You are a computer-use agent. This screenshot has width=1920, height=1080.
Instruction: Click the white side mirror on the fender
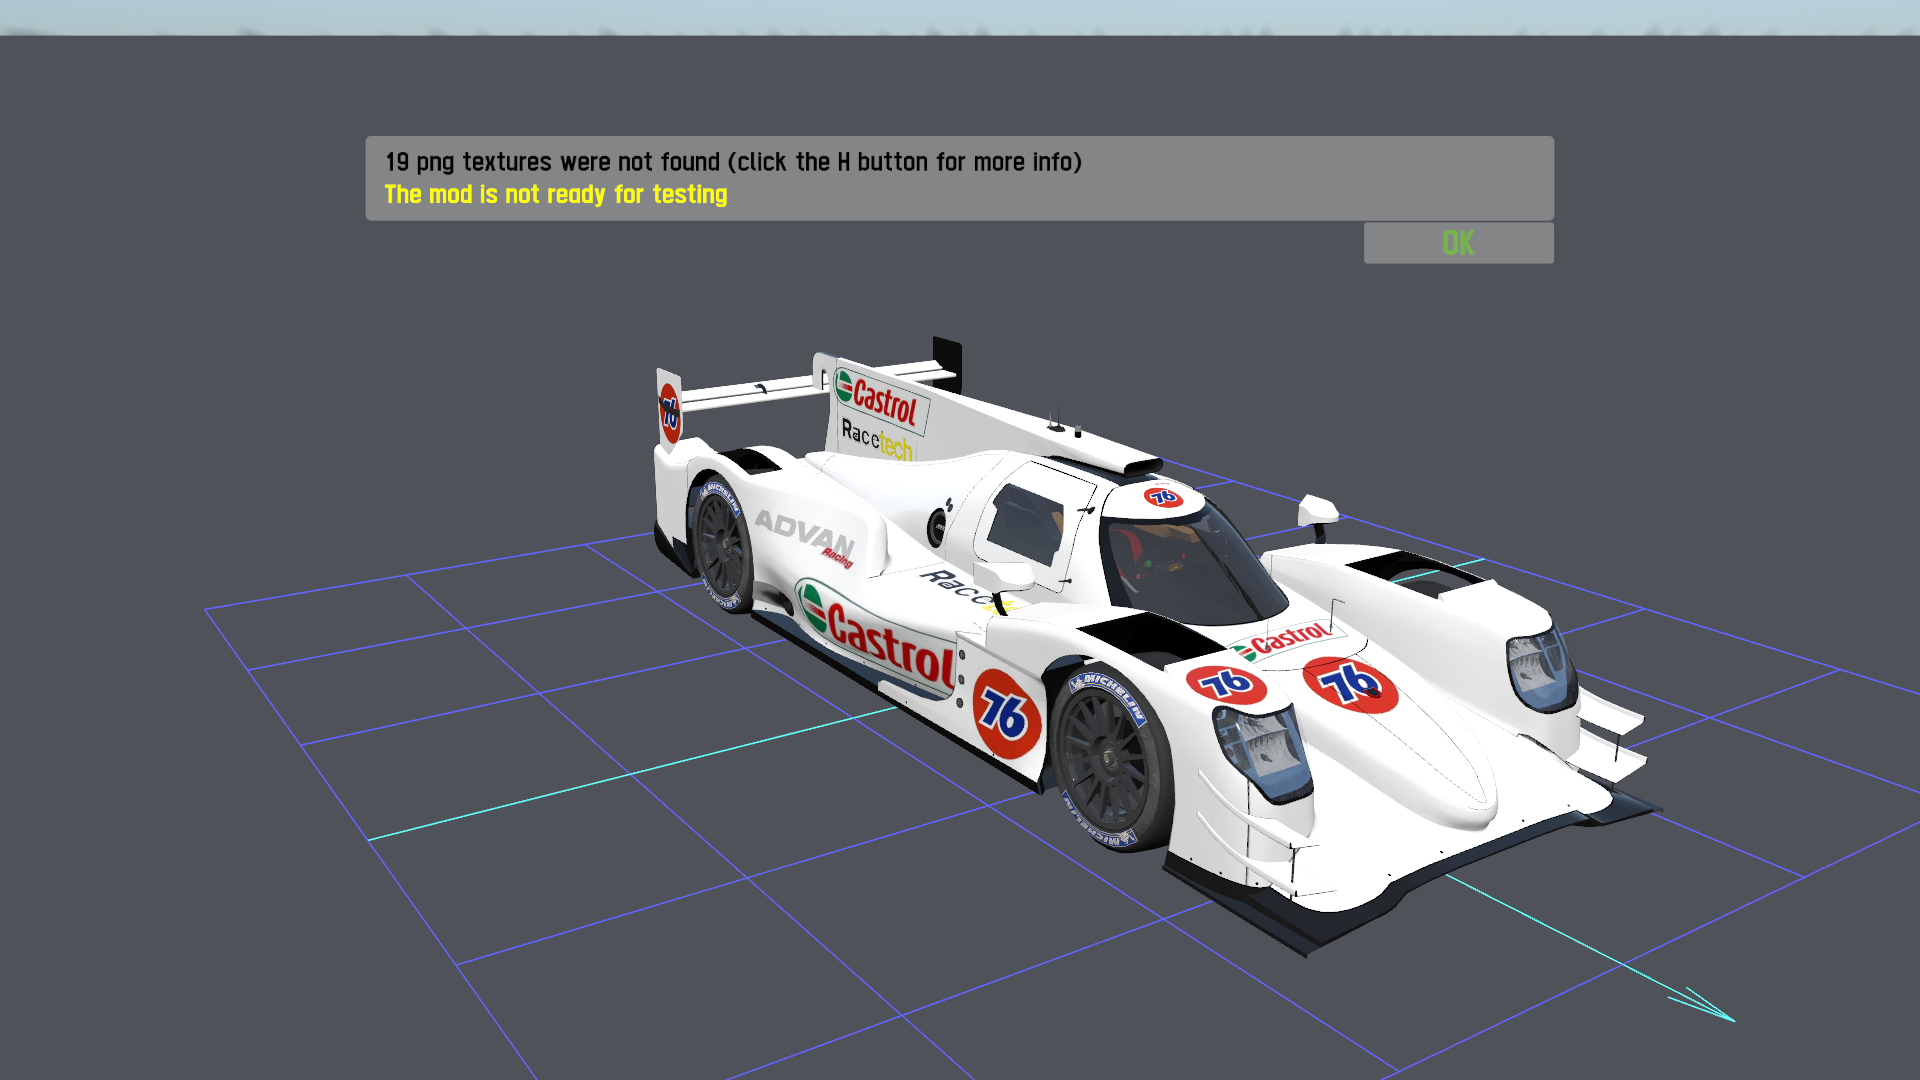[1317, 511]
